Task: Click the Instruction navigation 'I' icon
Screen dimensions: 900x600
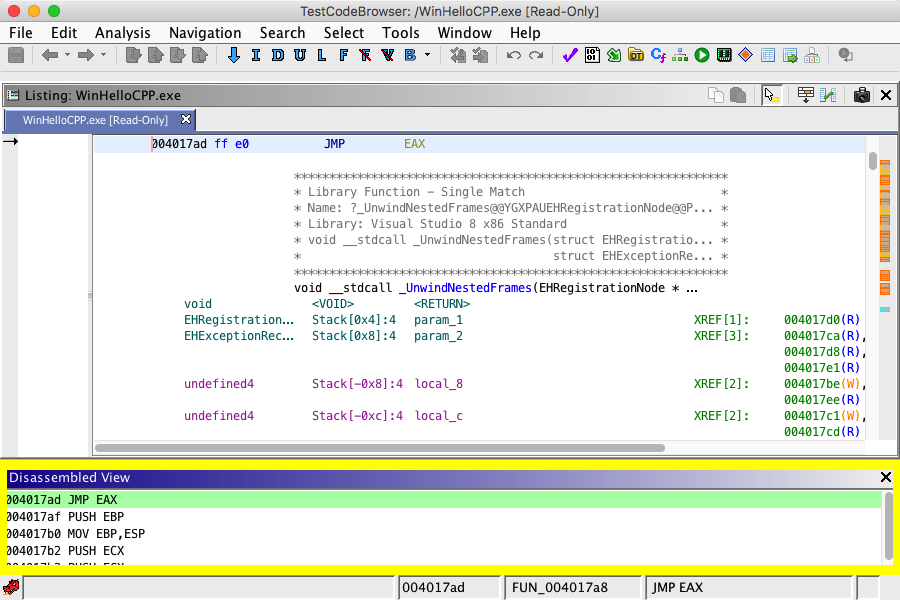Action: 255,55
